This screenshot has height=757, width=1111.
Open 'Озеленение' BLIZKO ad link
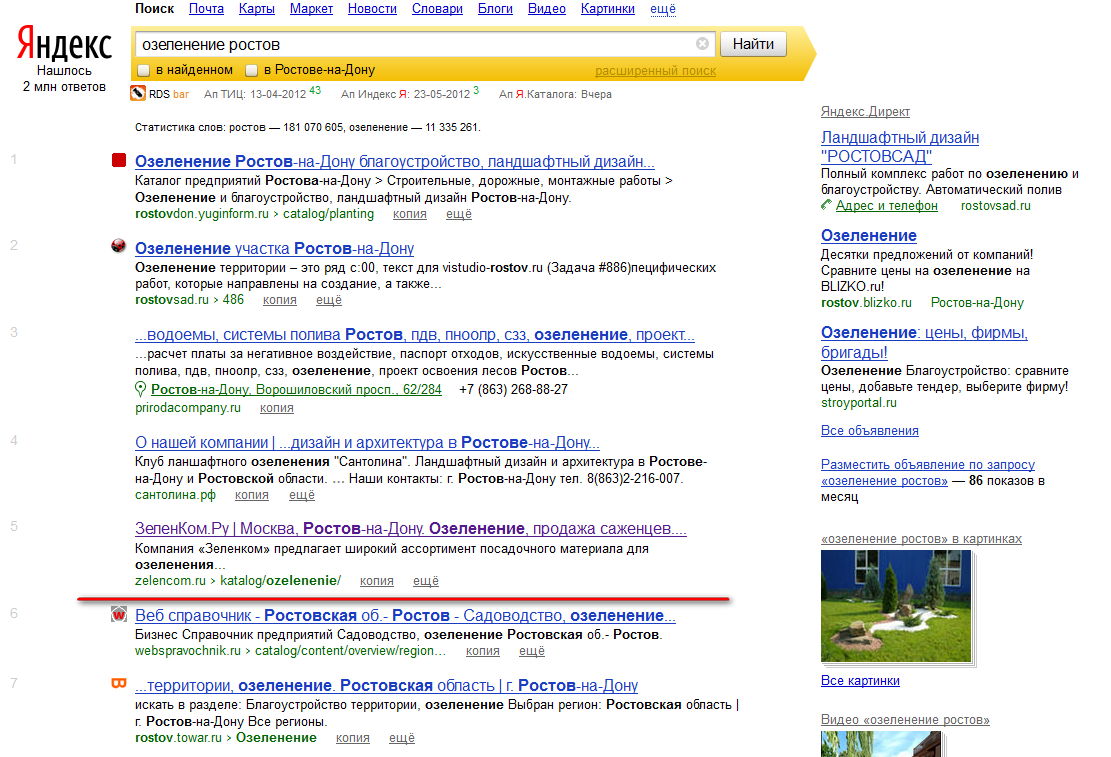click(x=869, y=235)
